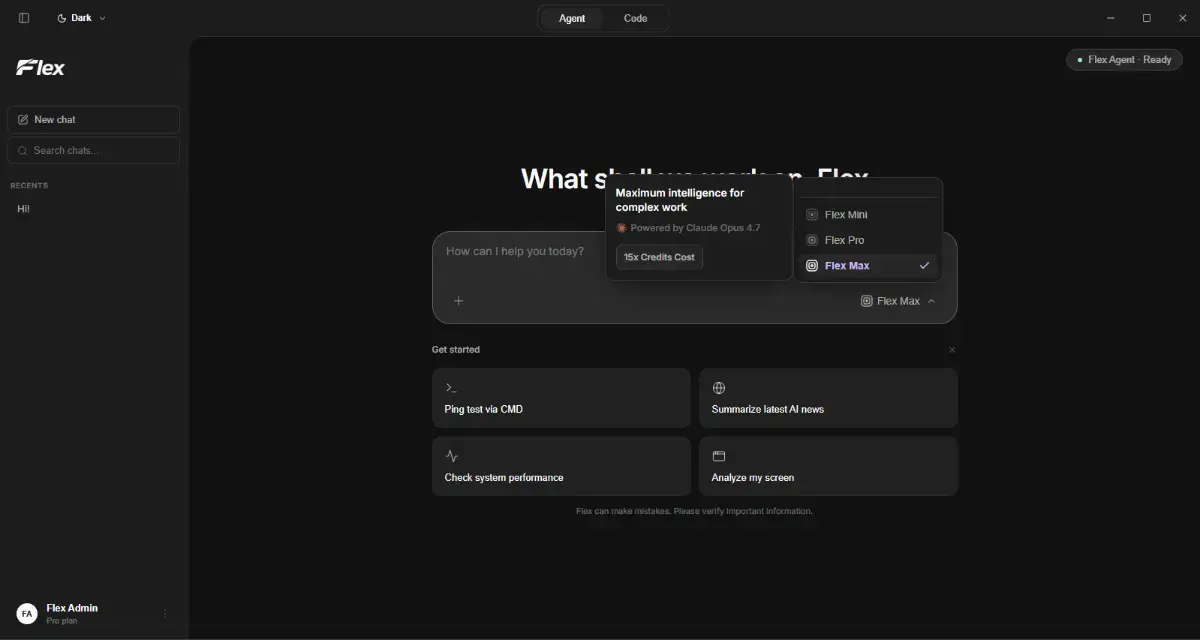
Task: Click the activity pulse icon
Action: [451, 456]
